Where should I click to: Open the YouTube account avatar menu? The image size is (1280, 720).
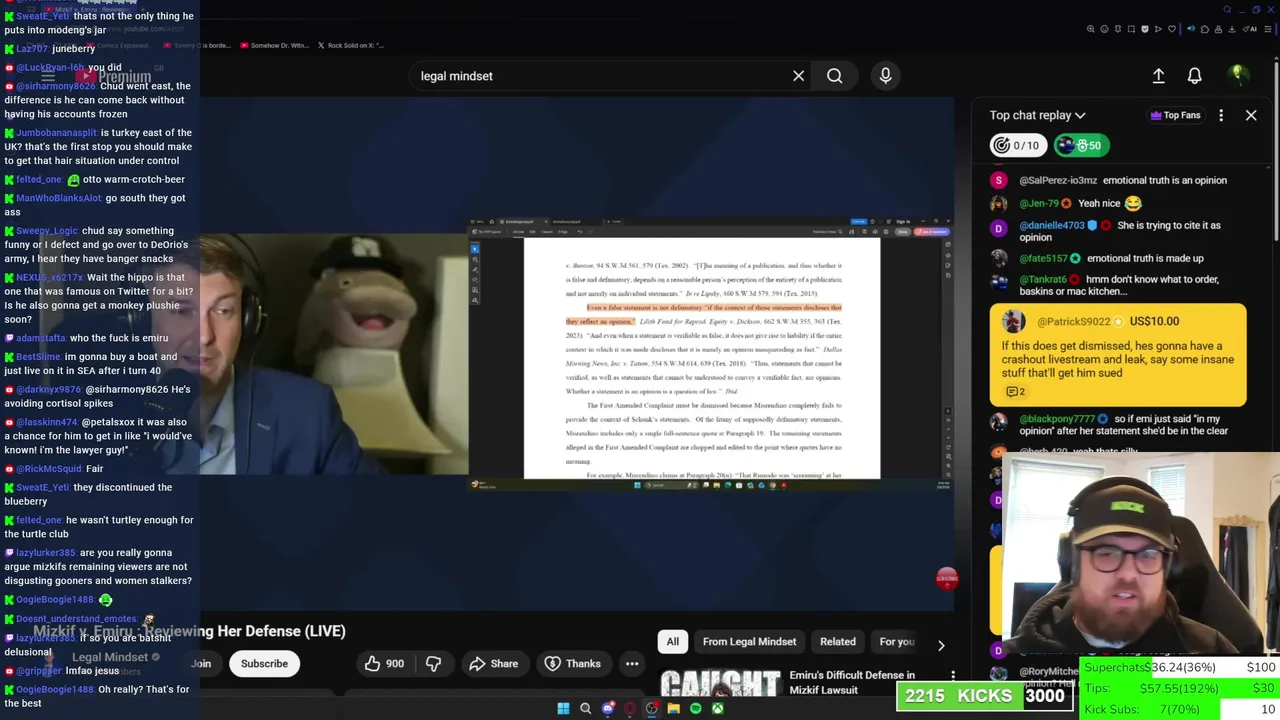(1237, 75)
